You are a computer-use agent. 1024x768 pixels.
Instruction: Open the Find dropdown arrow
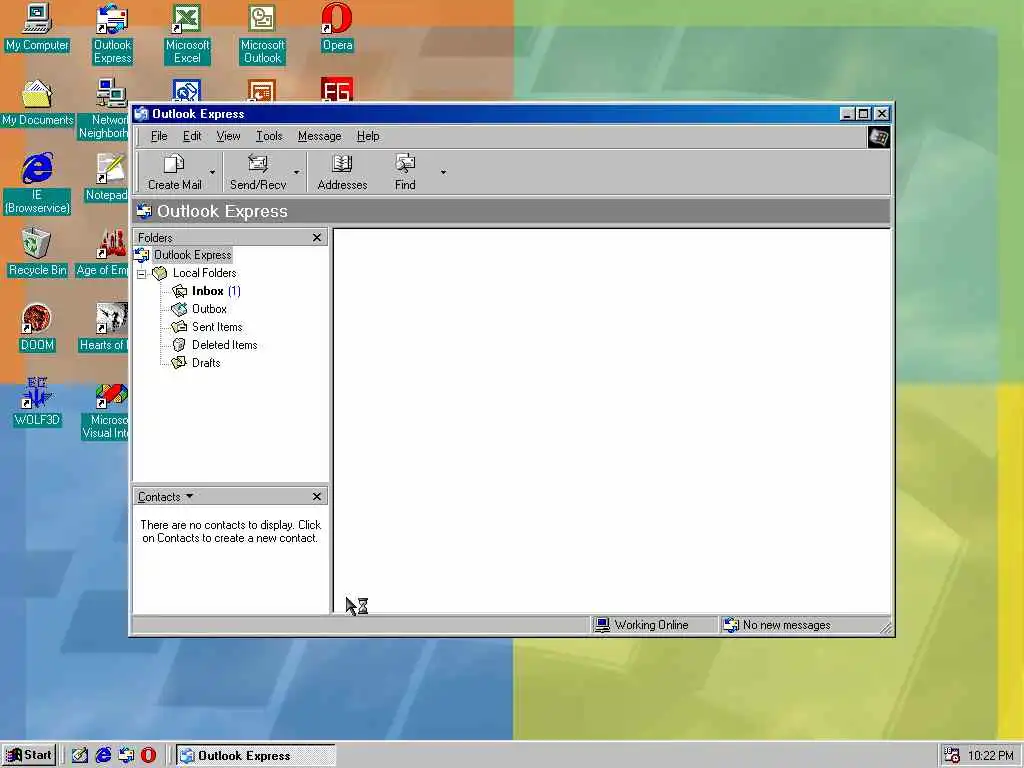coord(443,172)
